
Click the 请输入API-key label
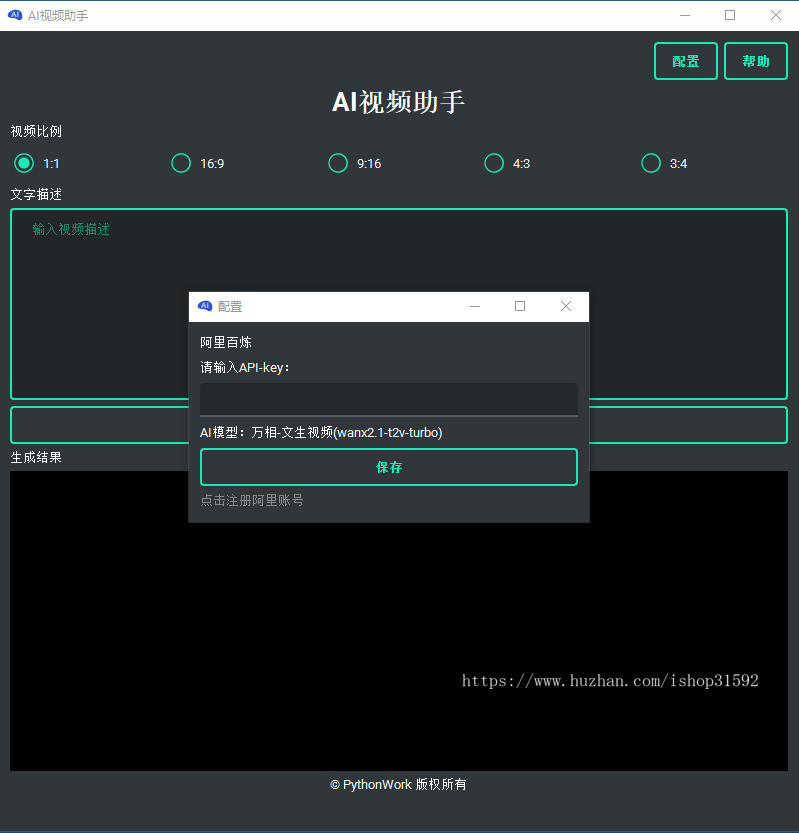(245, 367)
